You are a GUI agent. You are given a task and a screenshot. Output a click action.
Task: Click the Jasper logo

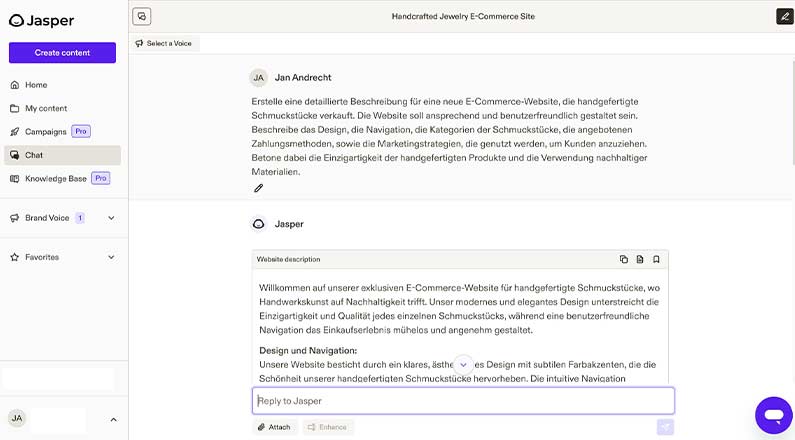click(x=42, y=20)
